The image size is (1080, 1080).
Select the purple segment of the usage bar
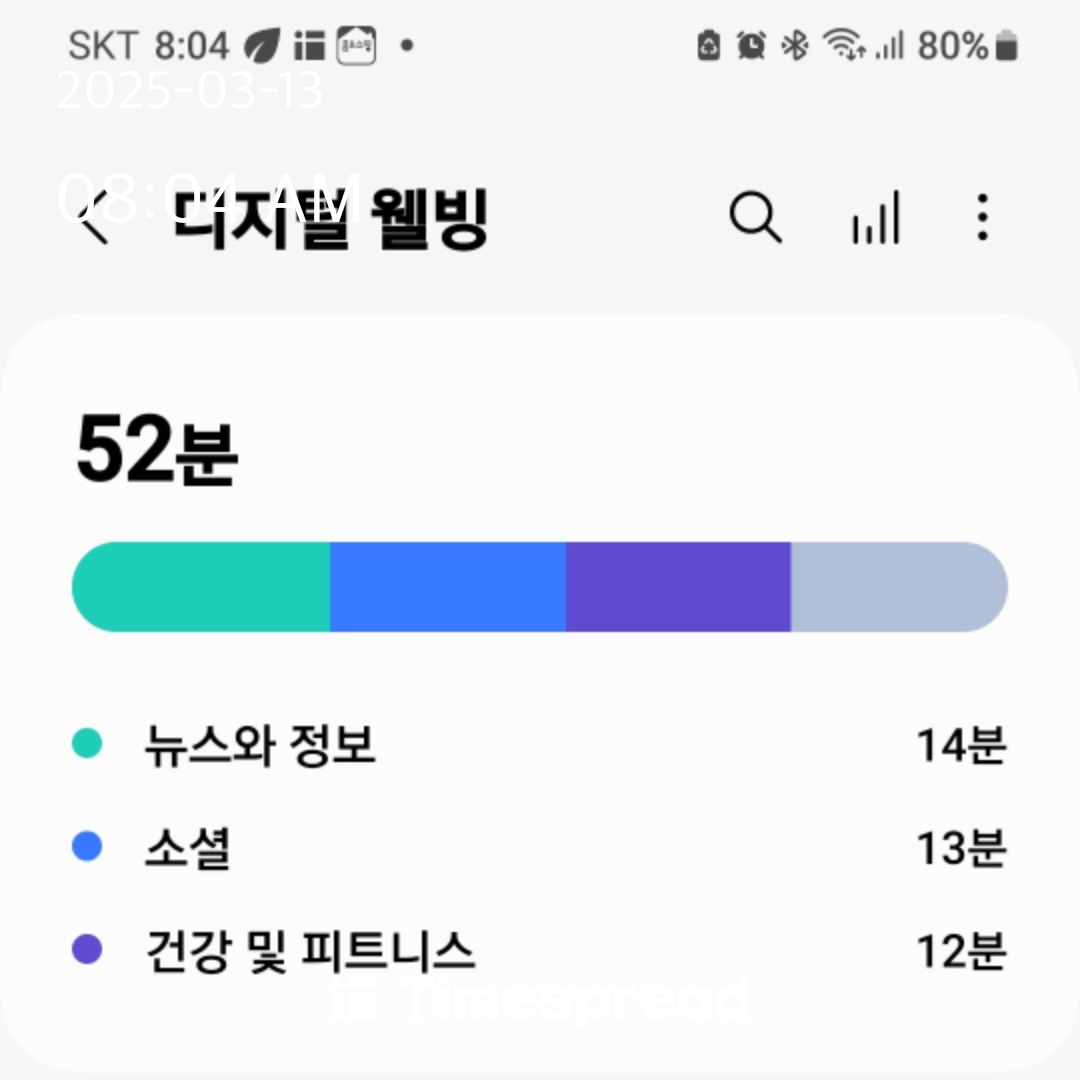[678, 587]
